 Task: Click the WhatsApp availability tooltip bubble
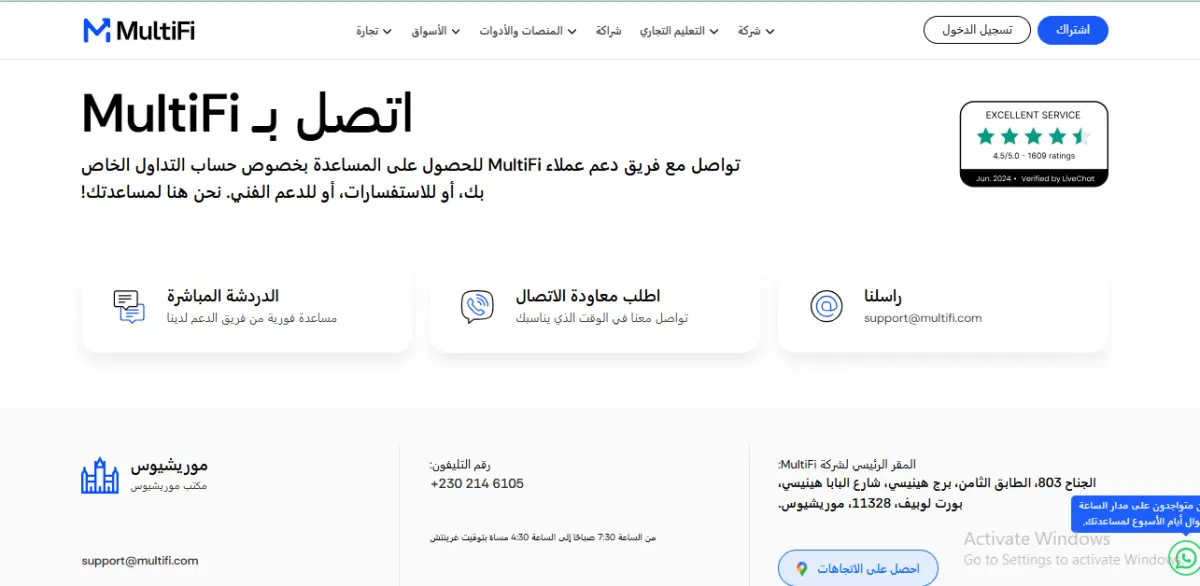pos(1135,514)
